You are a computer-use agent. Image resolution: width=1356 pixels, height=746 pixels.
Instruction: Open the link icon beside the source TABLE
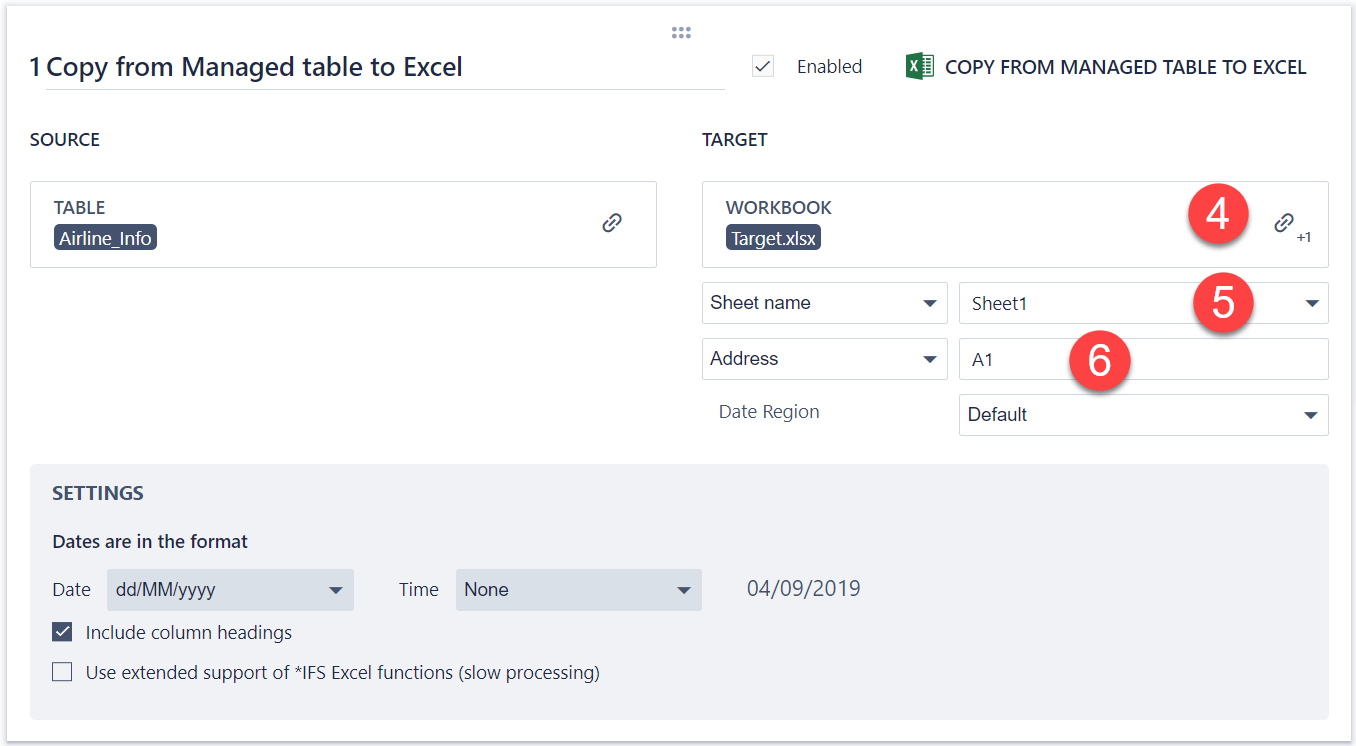coord(611,223)
